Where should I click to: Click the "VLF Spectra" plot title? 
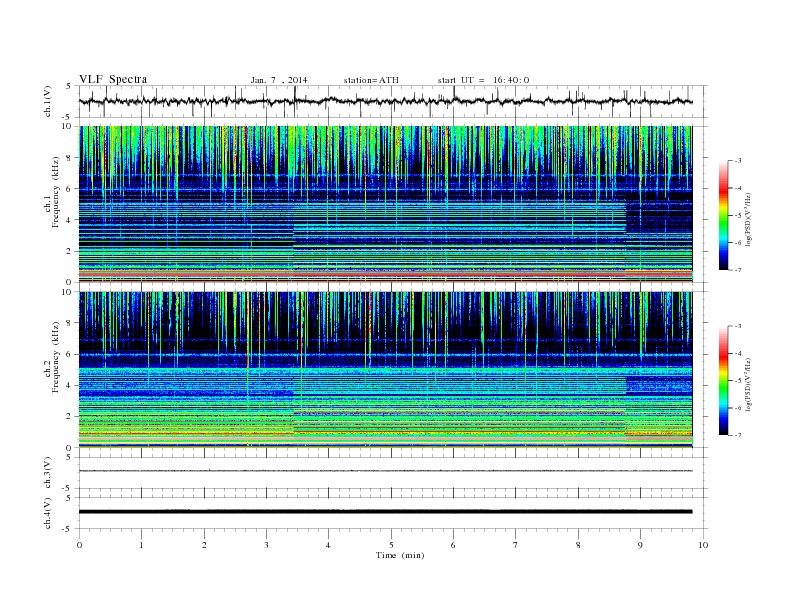pyautogui.click(x=113, y=79)
